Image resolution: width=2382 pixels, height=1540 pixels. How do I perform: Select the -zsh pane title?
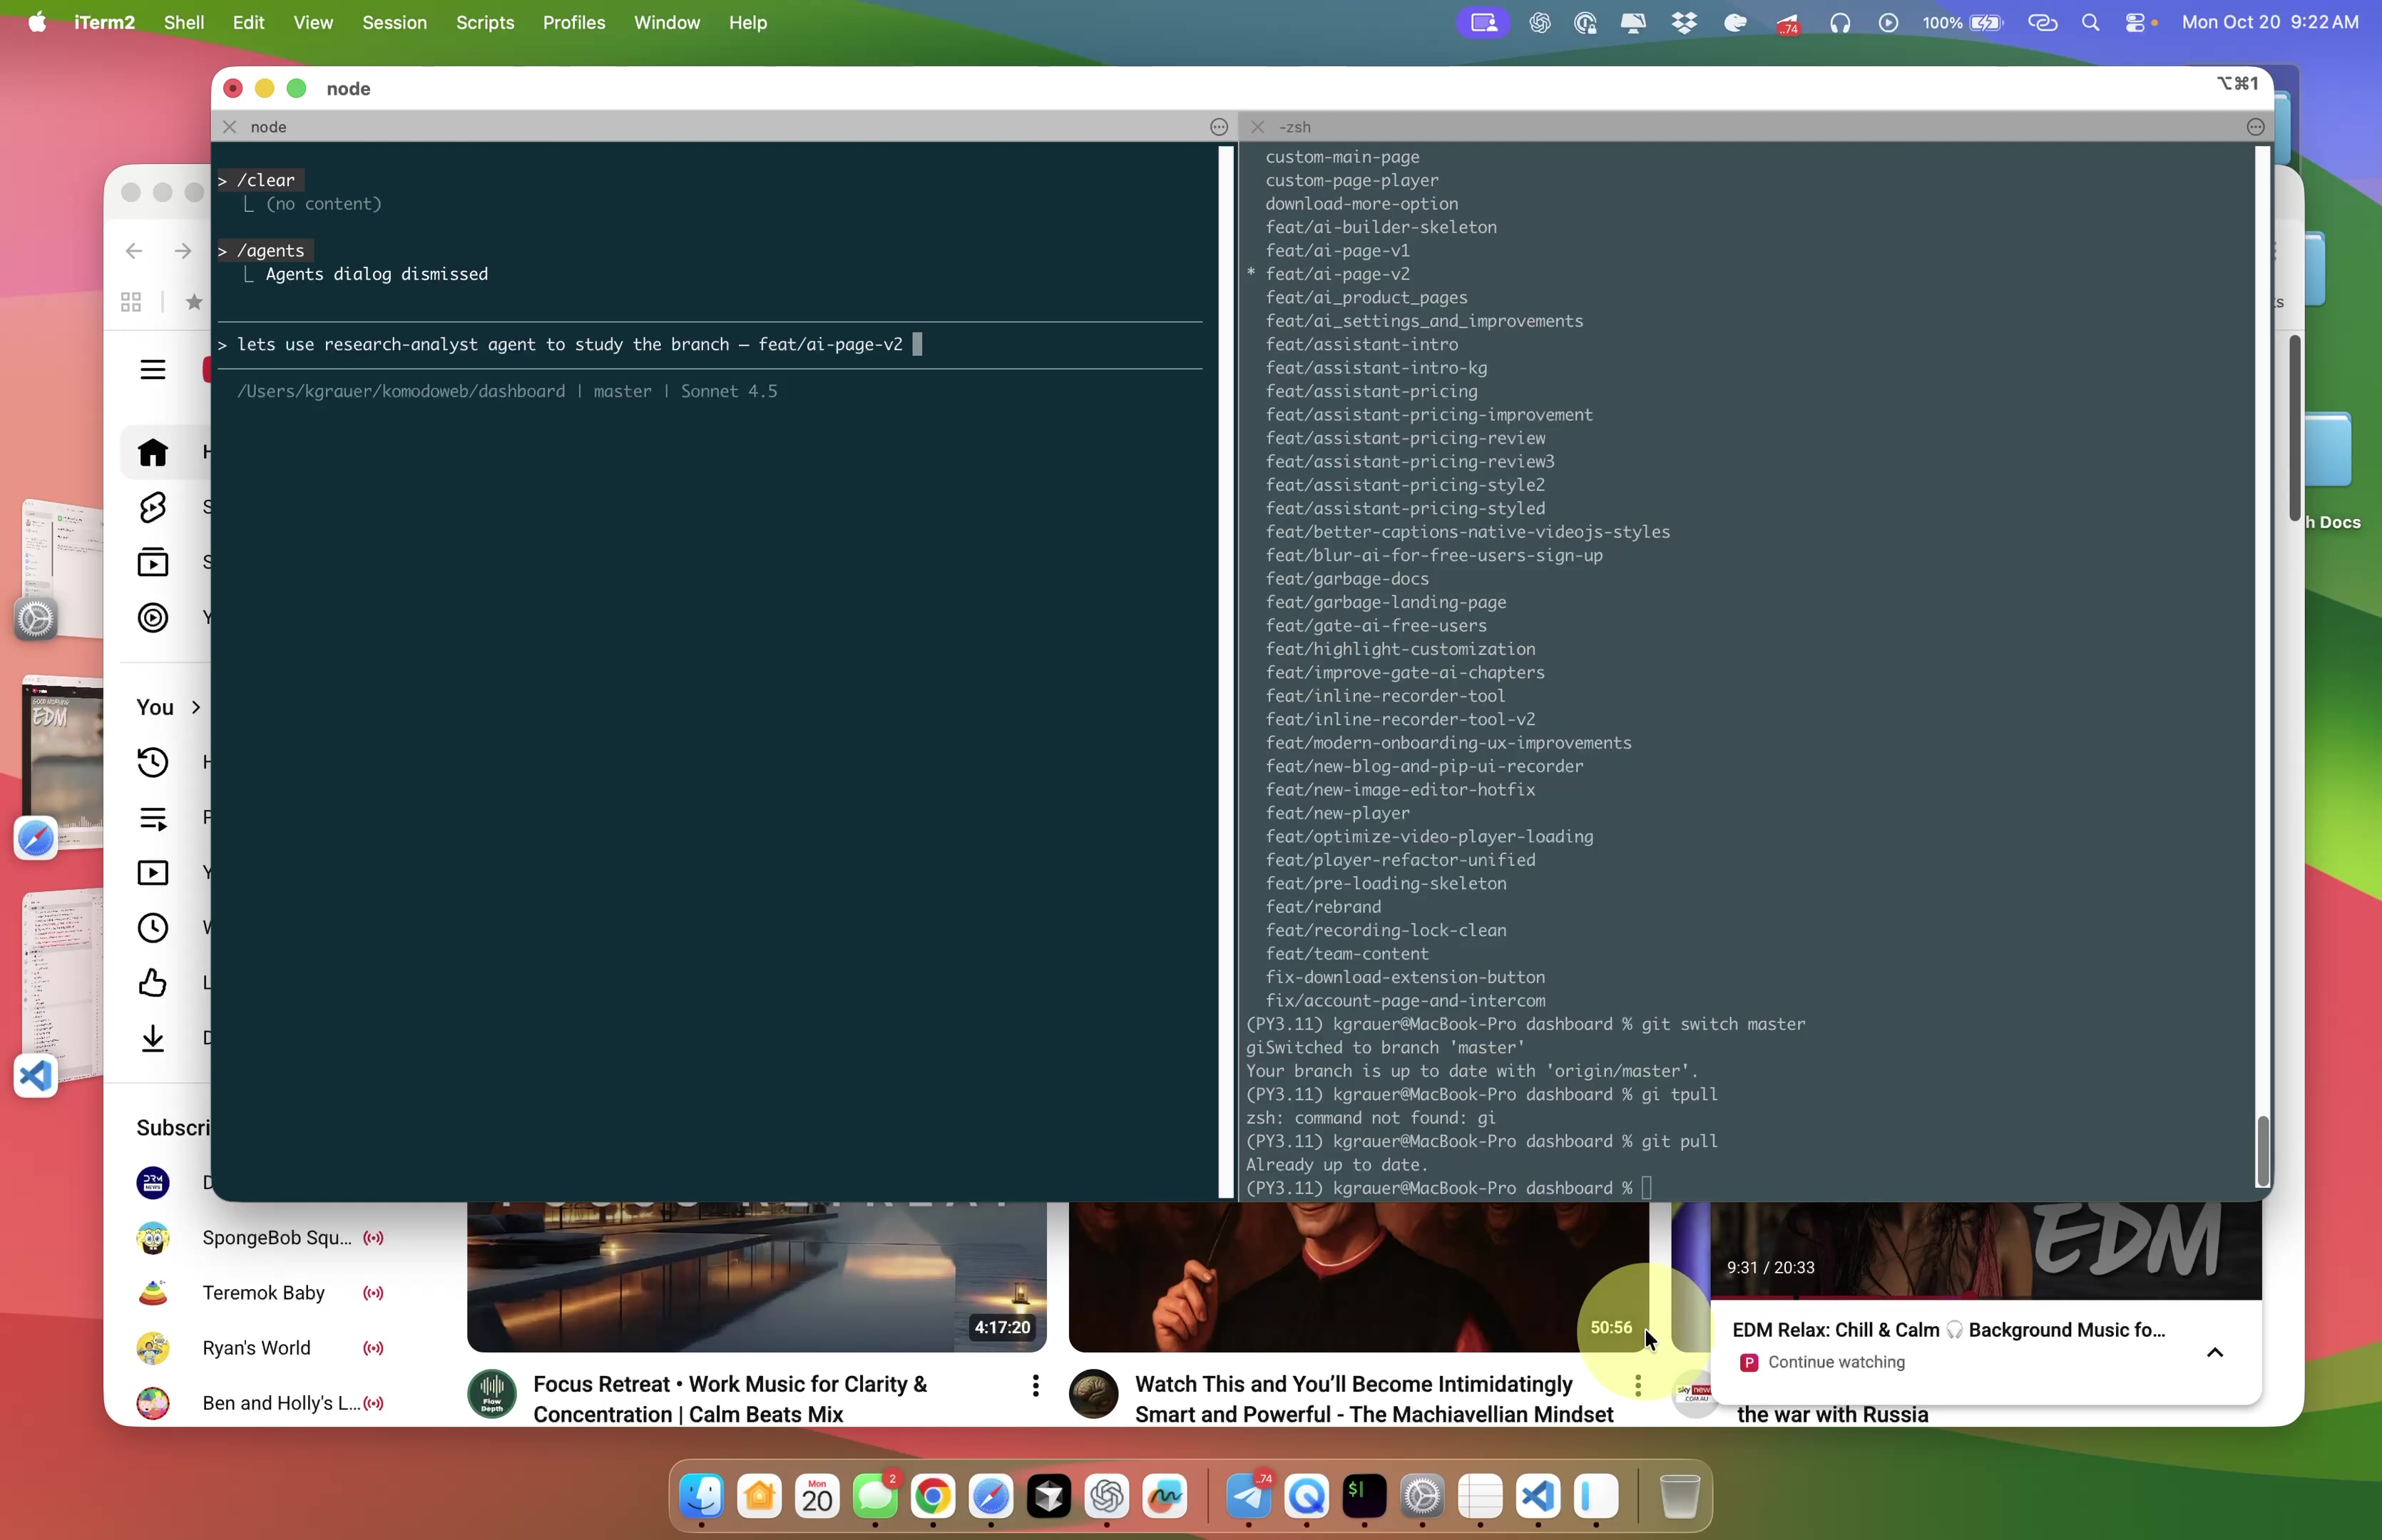(x=1295, y=127)
